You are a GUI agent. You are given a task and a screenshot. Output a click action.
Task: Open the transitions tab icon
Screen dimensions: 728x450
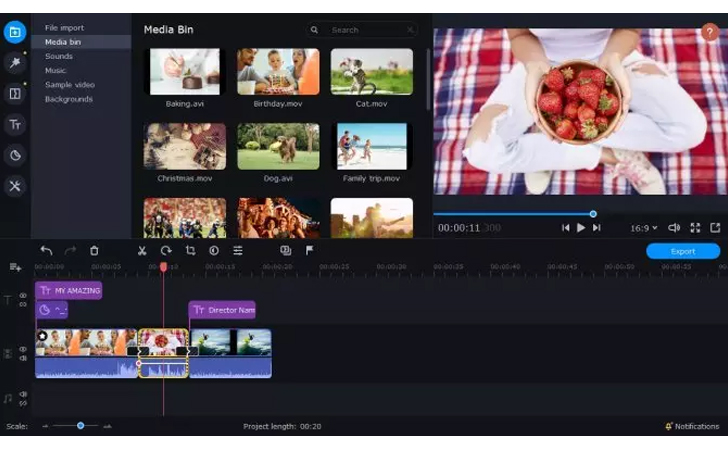(15, 94)
